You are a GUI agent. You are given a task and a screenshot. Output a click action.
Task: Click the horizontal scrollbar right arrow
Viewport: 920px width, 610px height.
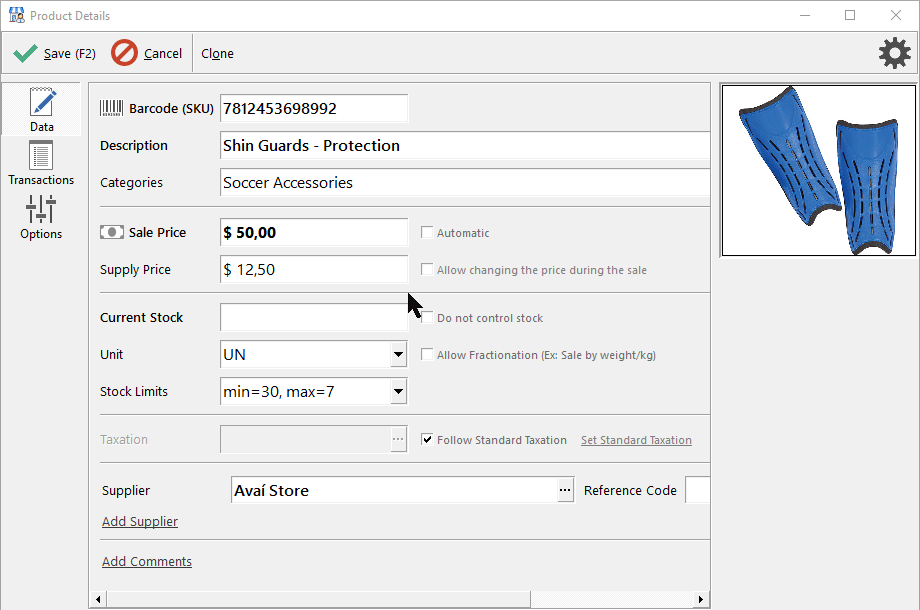[x=700, y=599]
